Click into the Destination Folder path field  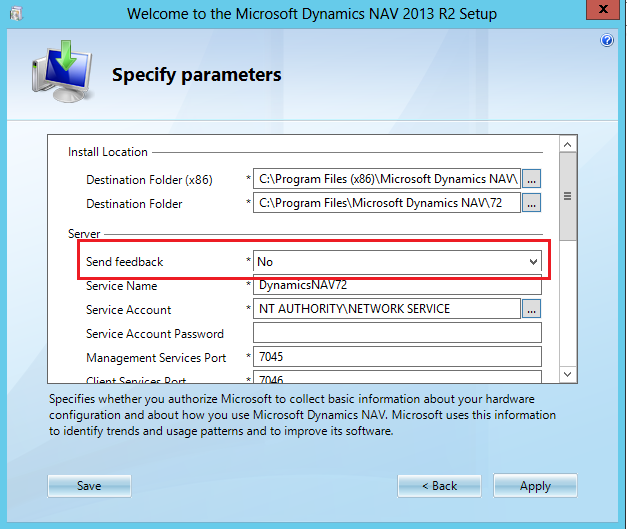(386, 203)
